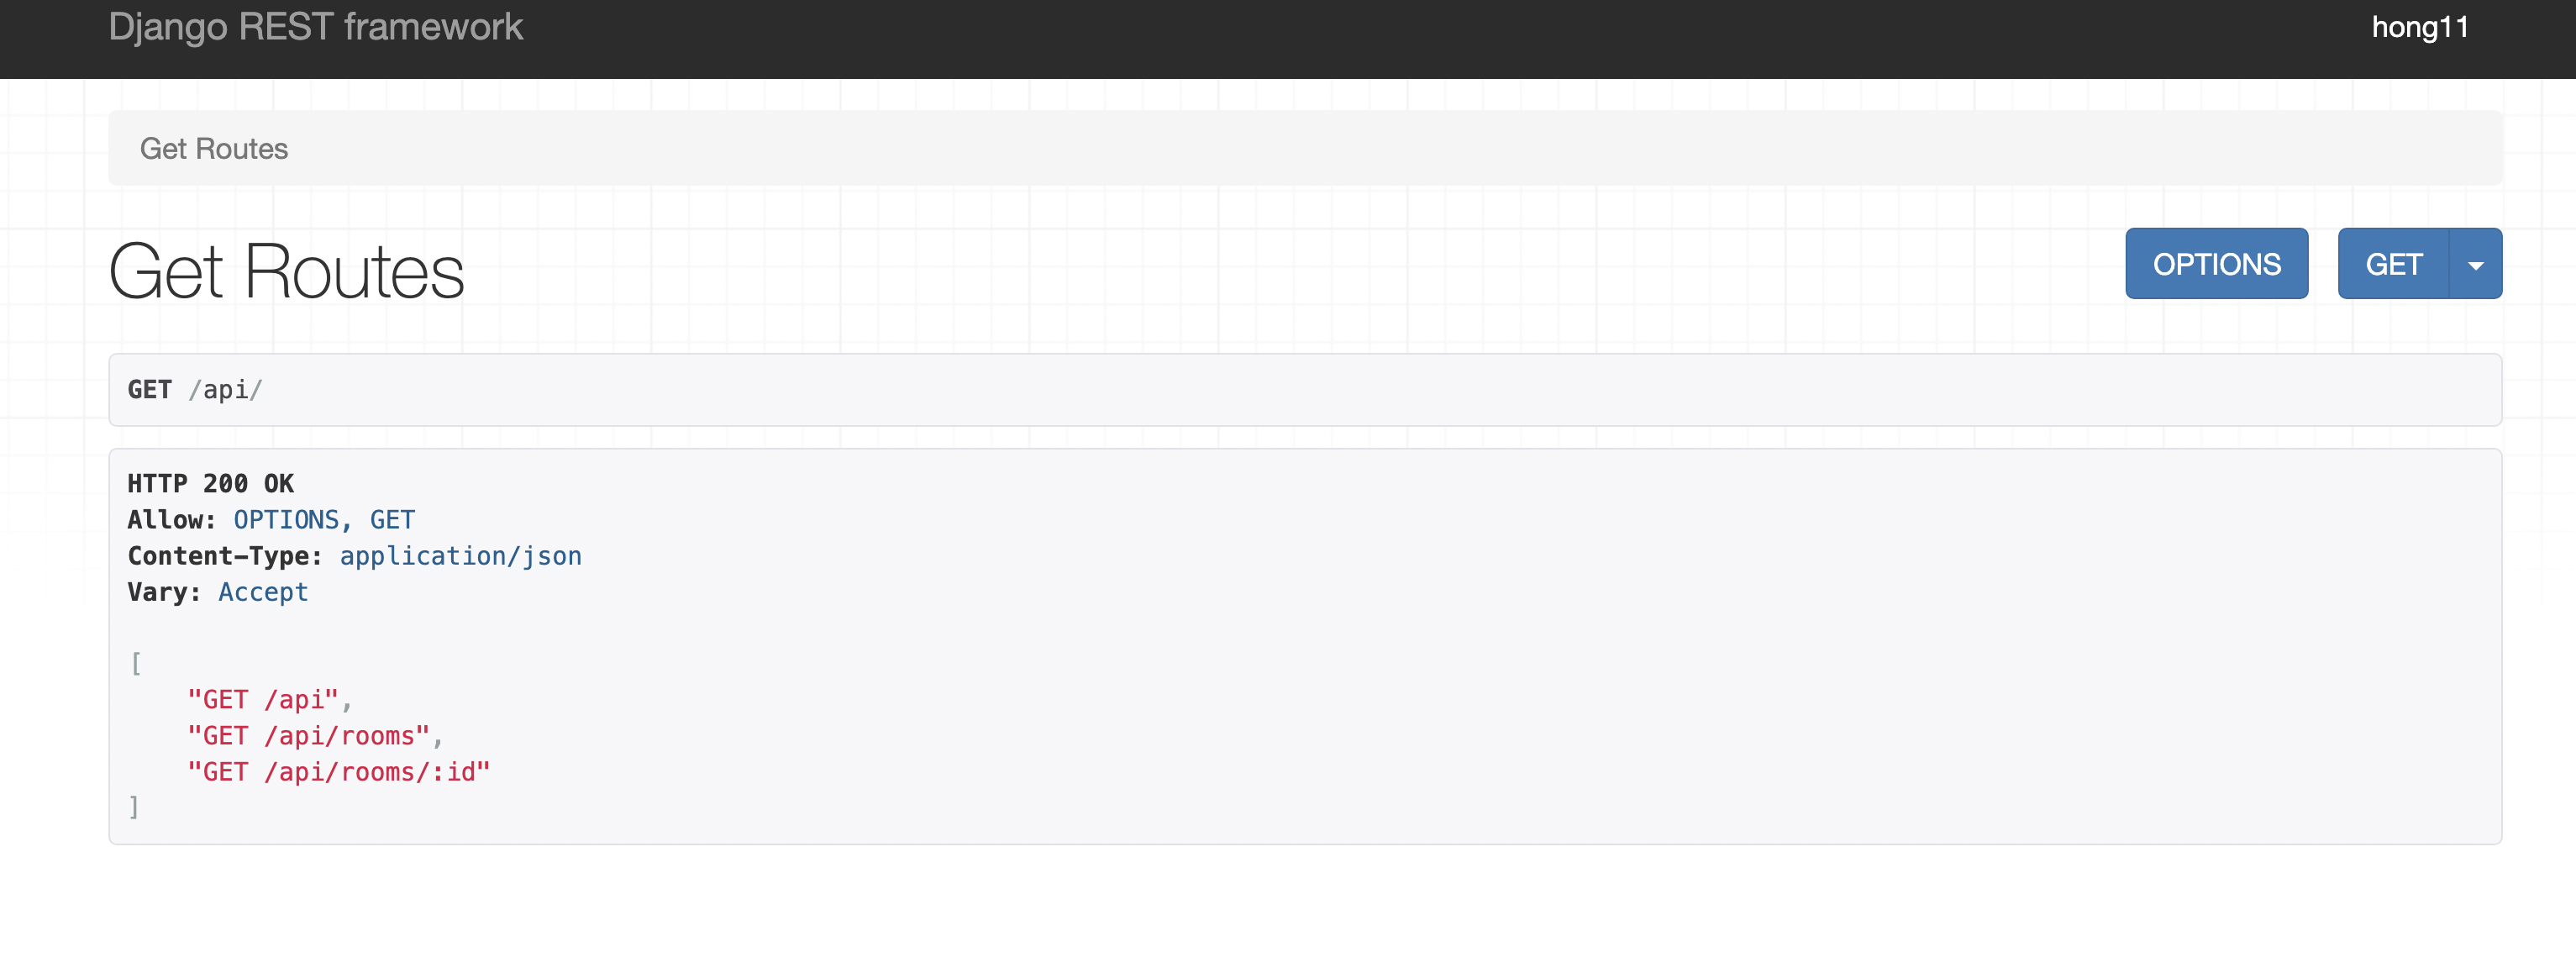Select the /api/ path in the request box

coord(226,390)
